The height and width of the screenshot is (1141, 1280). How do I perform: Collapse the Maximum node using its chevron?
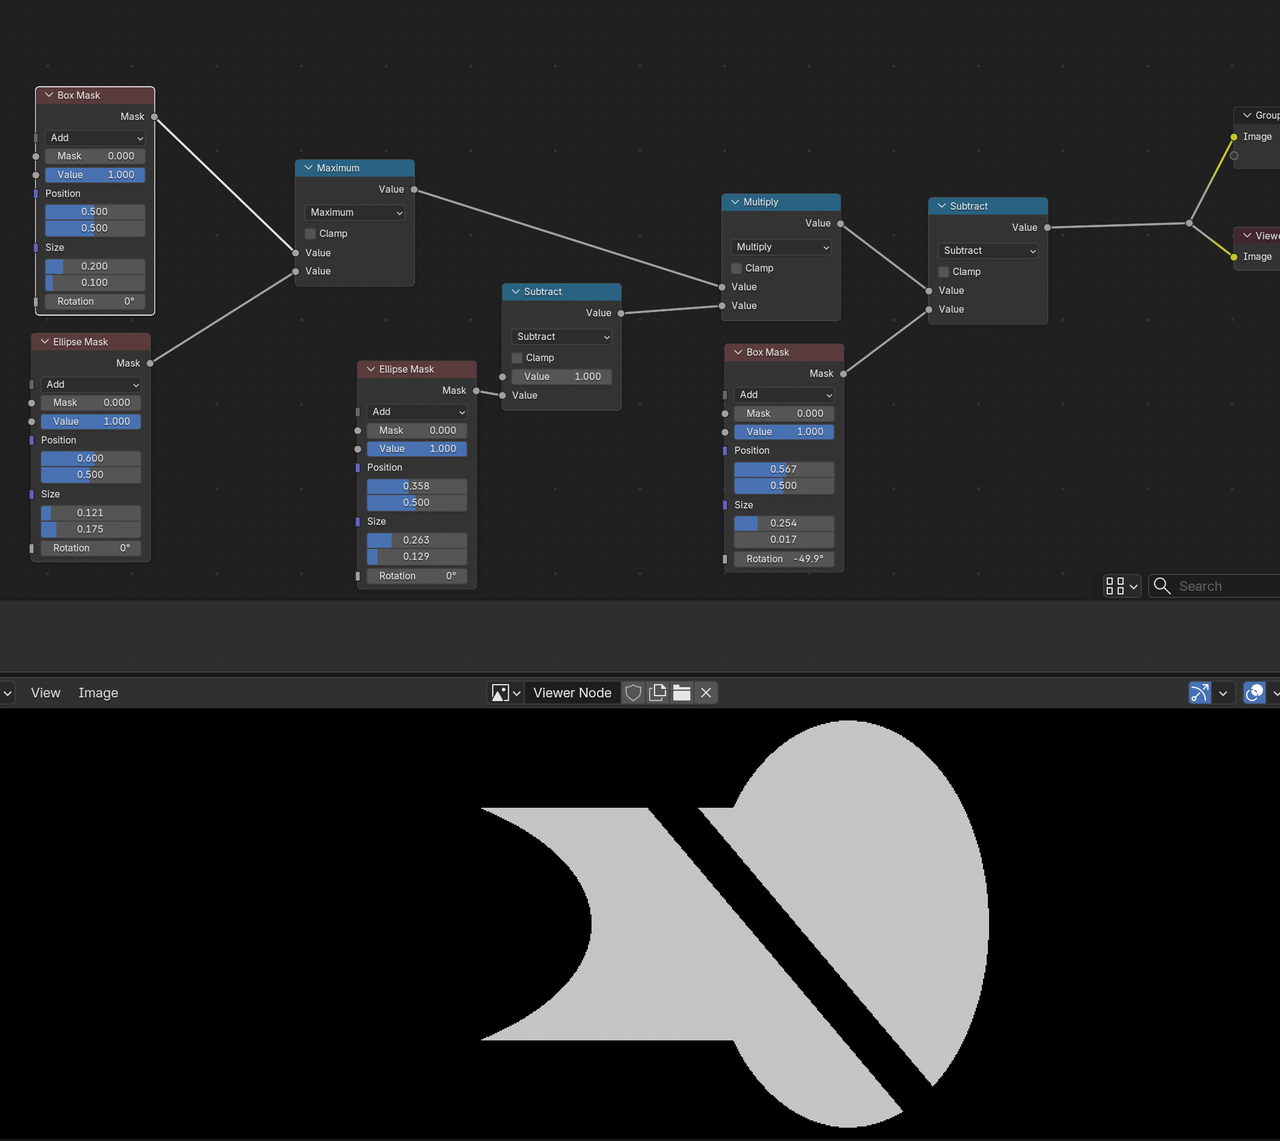click(308, 168)
